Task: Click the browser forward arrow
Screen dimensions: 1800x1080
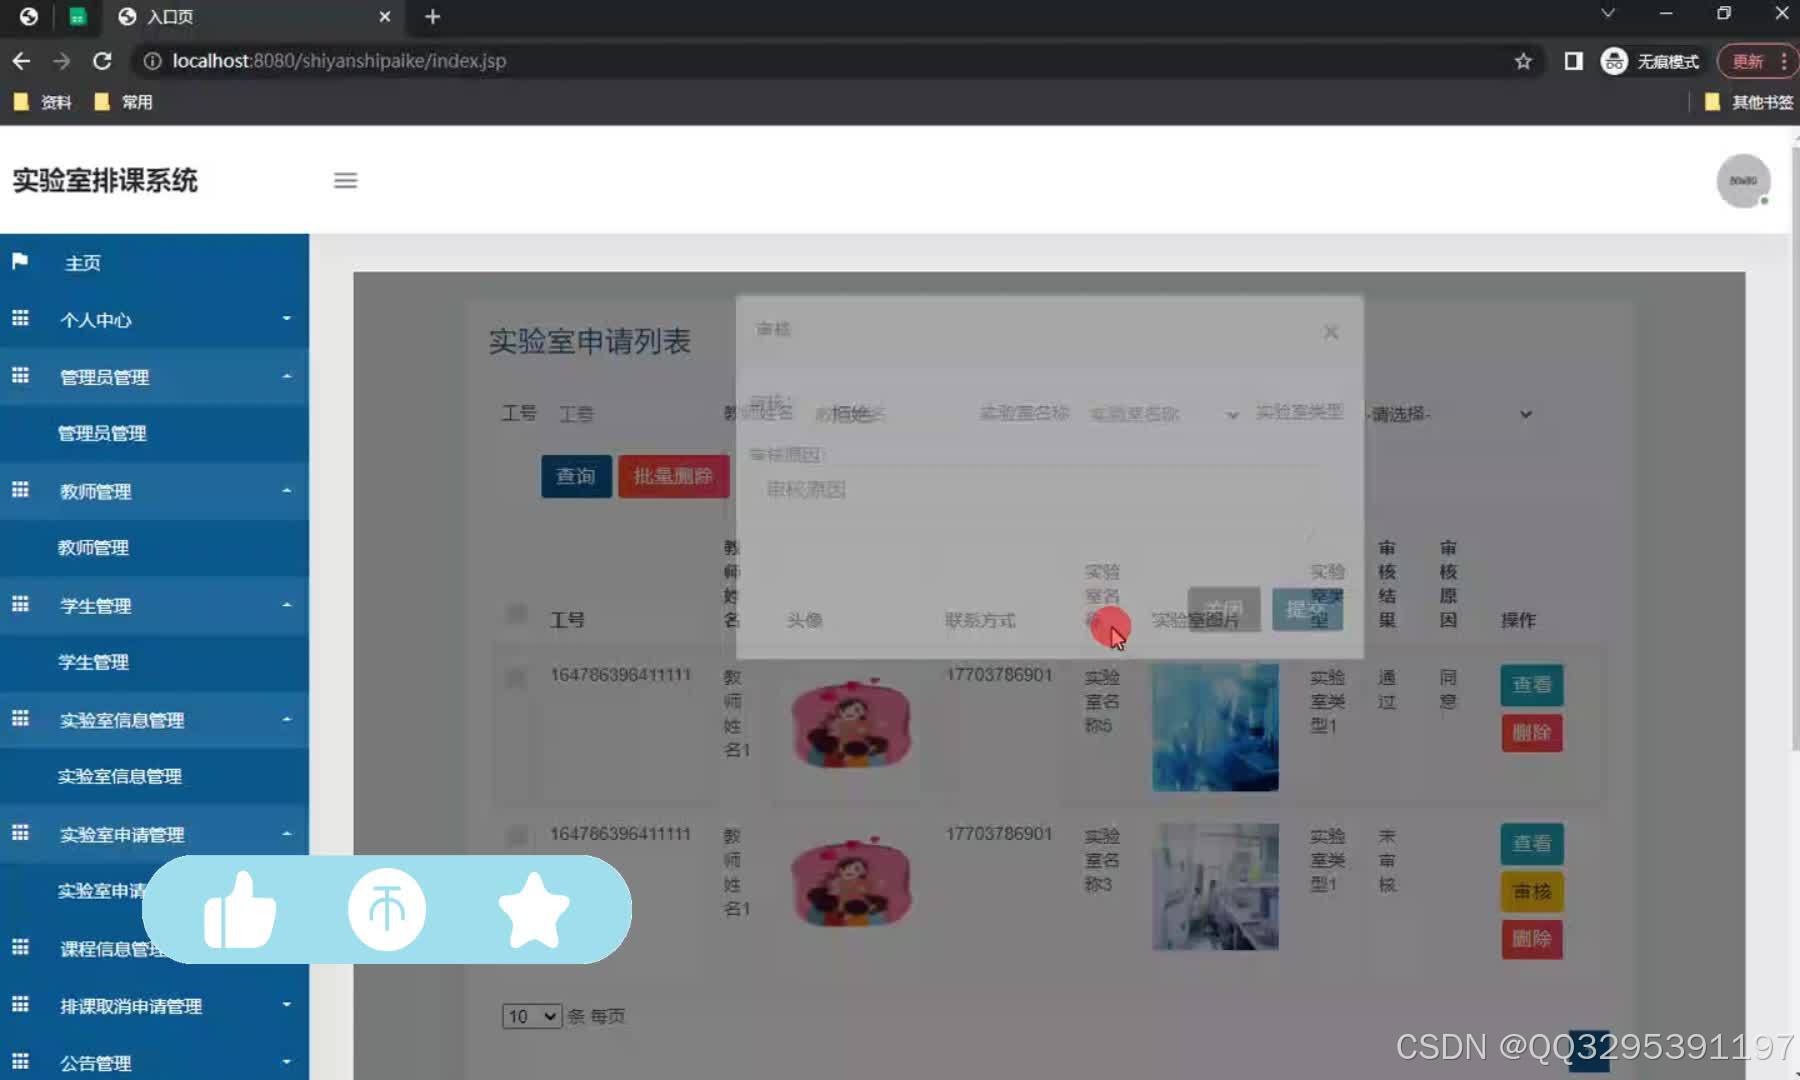Action: (62, 61)
